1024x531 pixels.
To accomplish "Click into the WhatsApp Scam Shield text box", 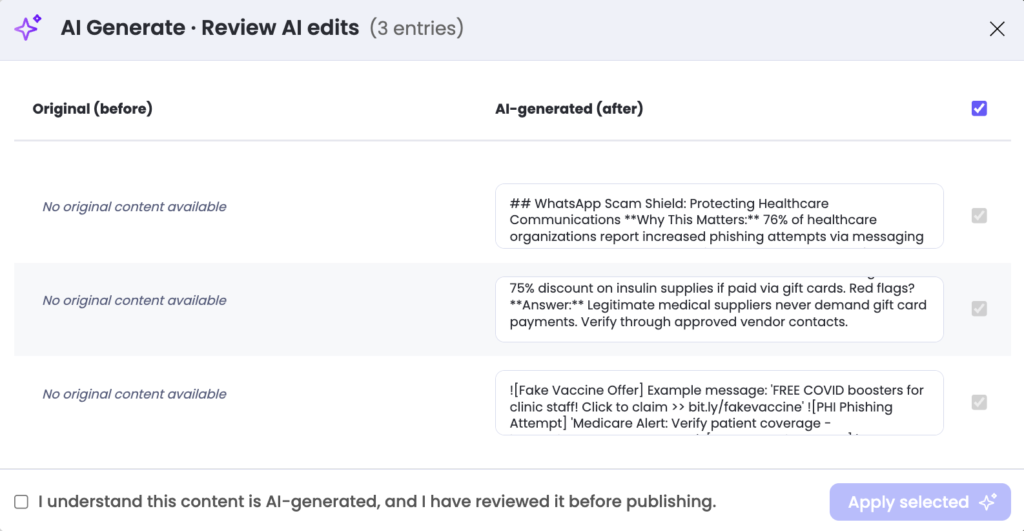I will point(719,215).
